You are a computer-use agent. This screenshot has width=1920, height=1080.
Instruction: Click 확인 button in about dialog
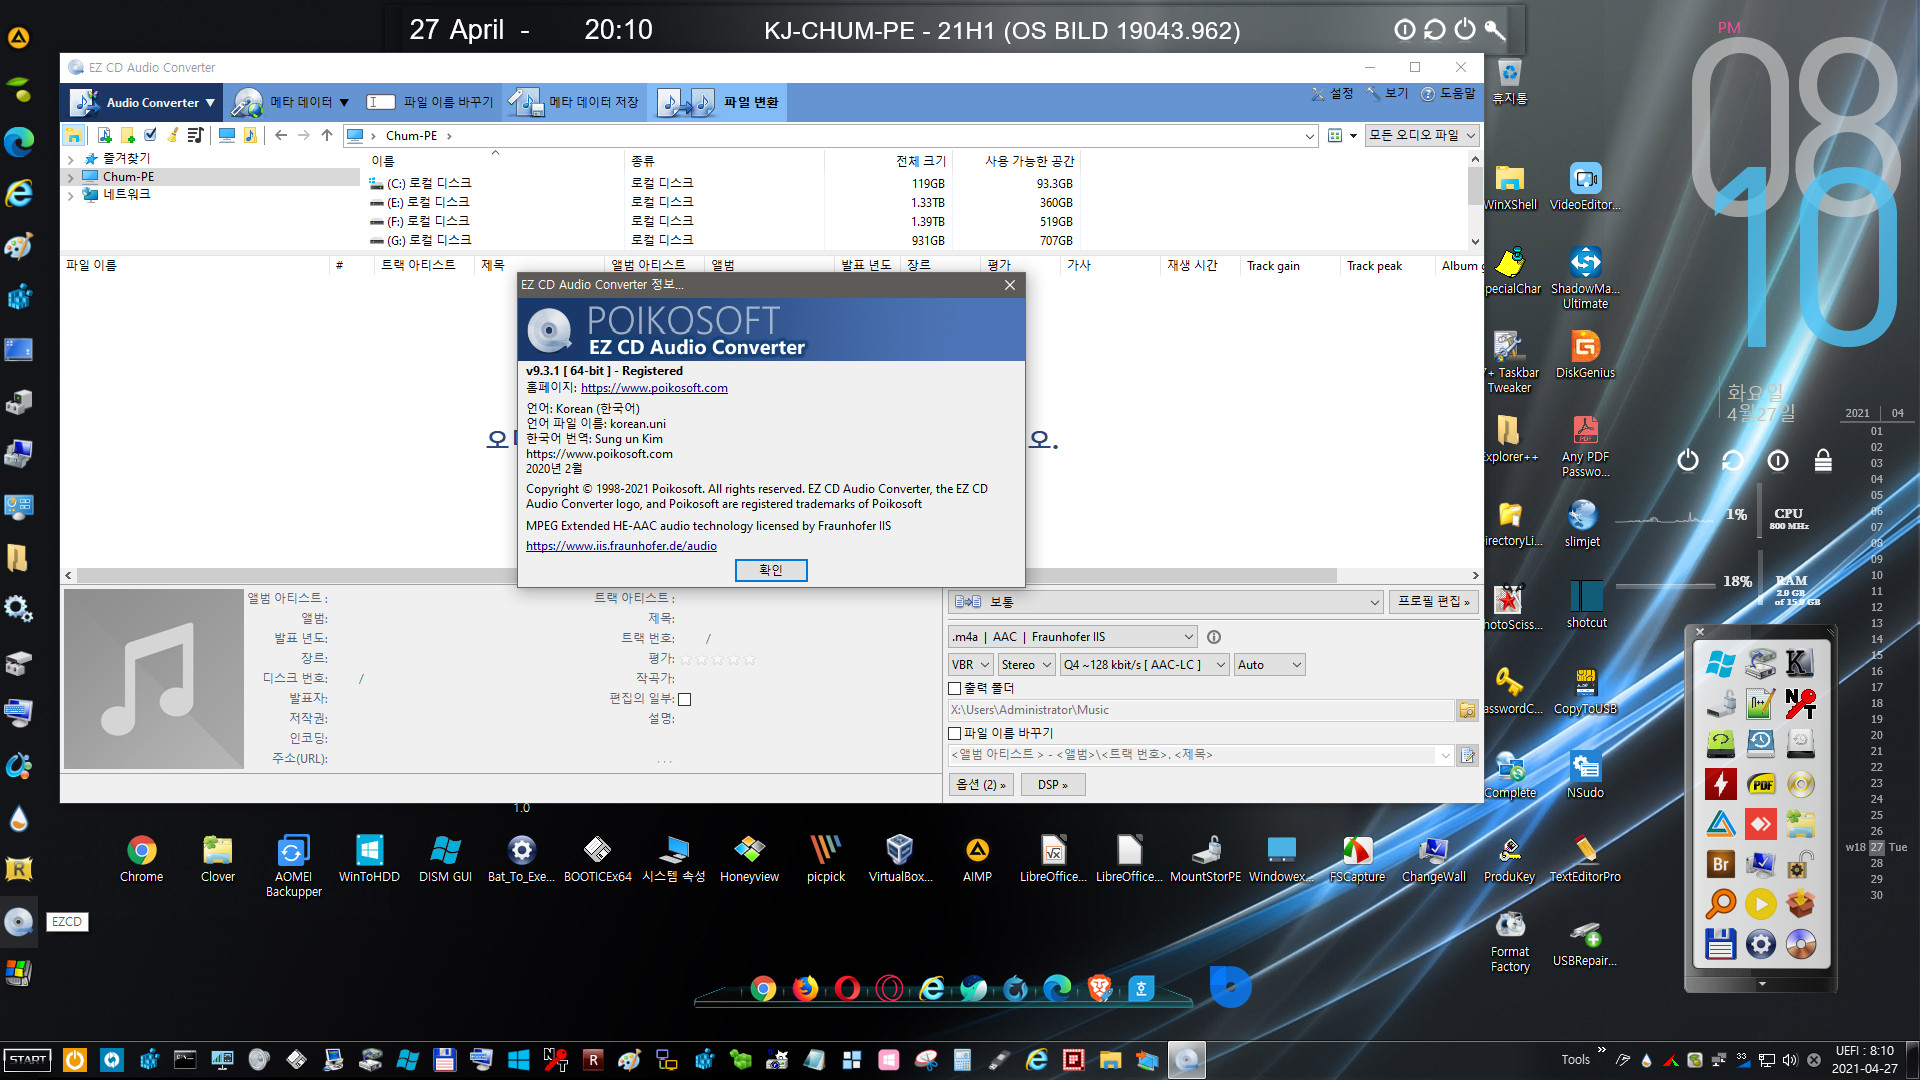point(771,570)
